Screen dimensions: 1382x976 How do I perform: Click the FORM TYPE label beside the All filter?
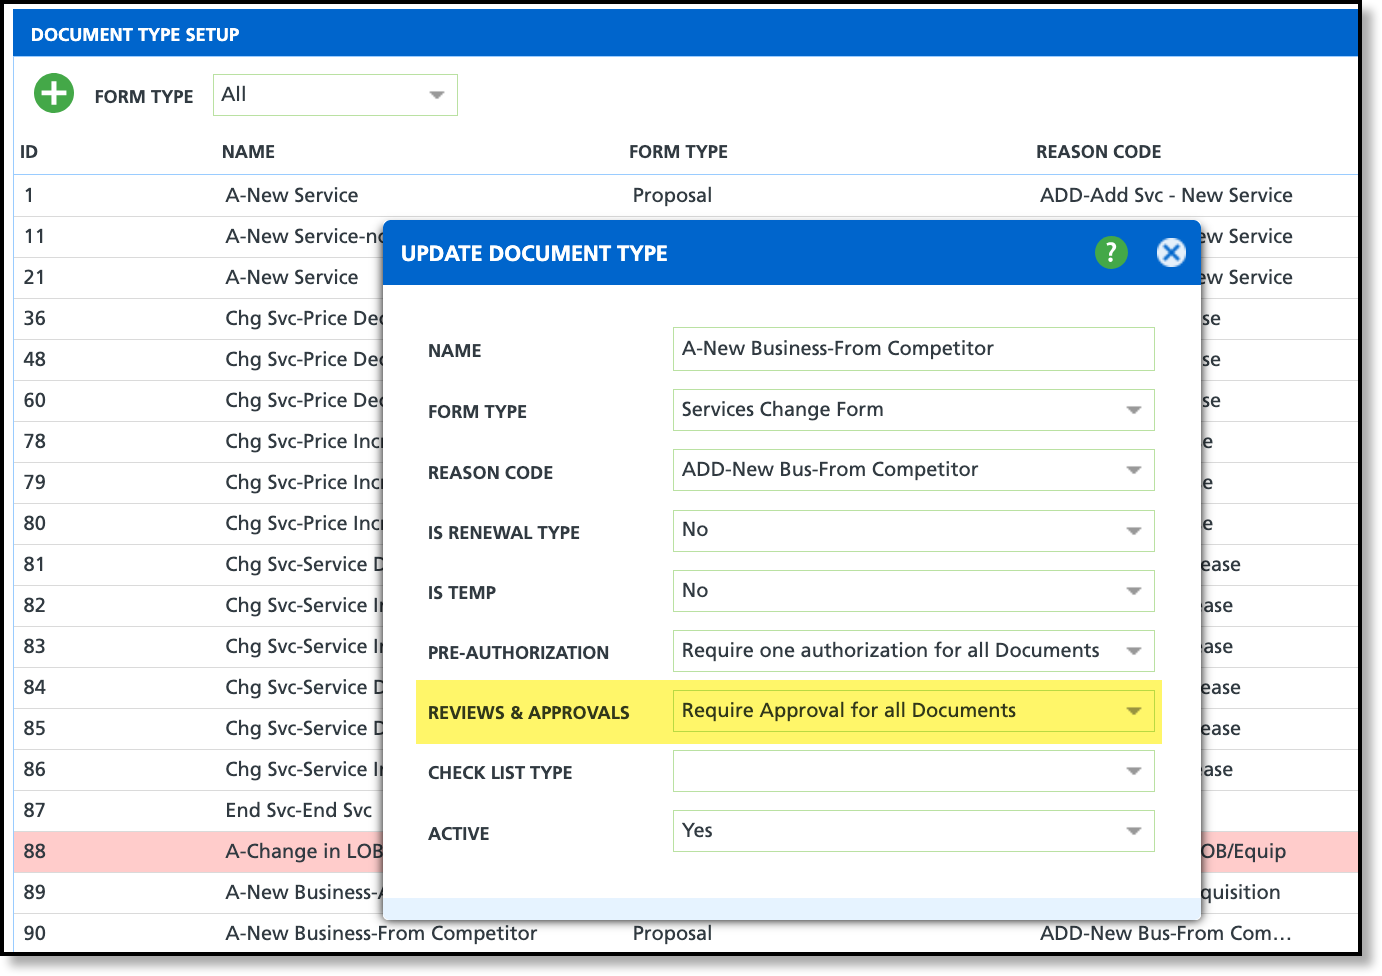click(144, 97)
